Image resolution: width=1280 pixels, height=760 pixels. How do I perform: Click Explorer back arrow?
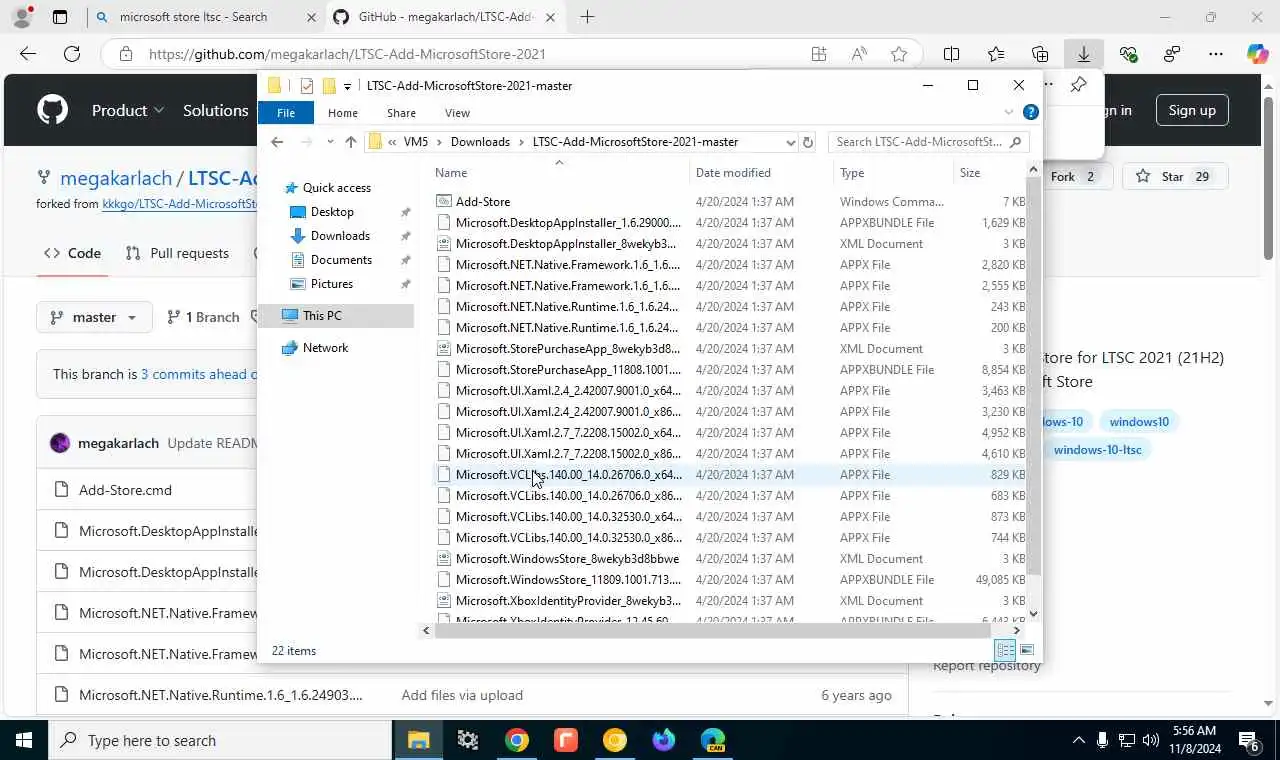(277, 142)
